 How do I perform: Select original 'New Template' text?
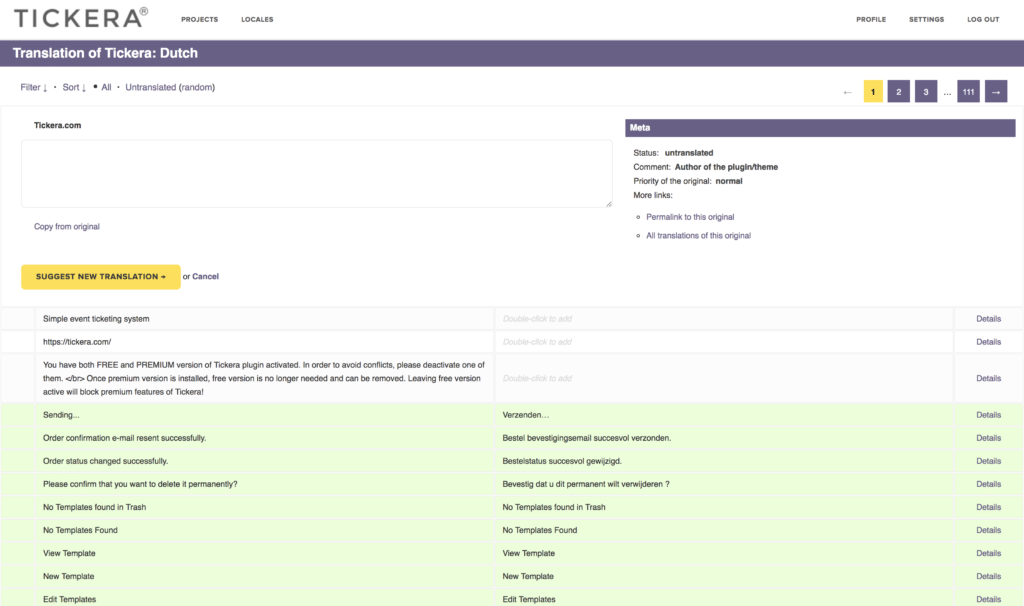pyautogui.click(x=69, y=577)
